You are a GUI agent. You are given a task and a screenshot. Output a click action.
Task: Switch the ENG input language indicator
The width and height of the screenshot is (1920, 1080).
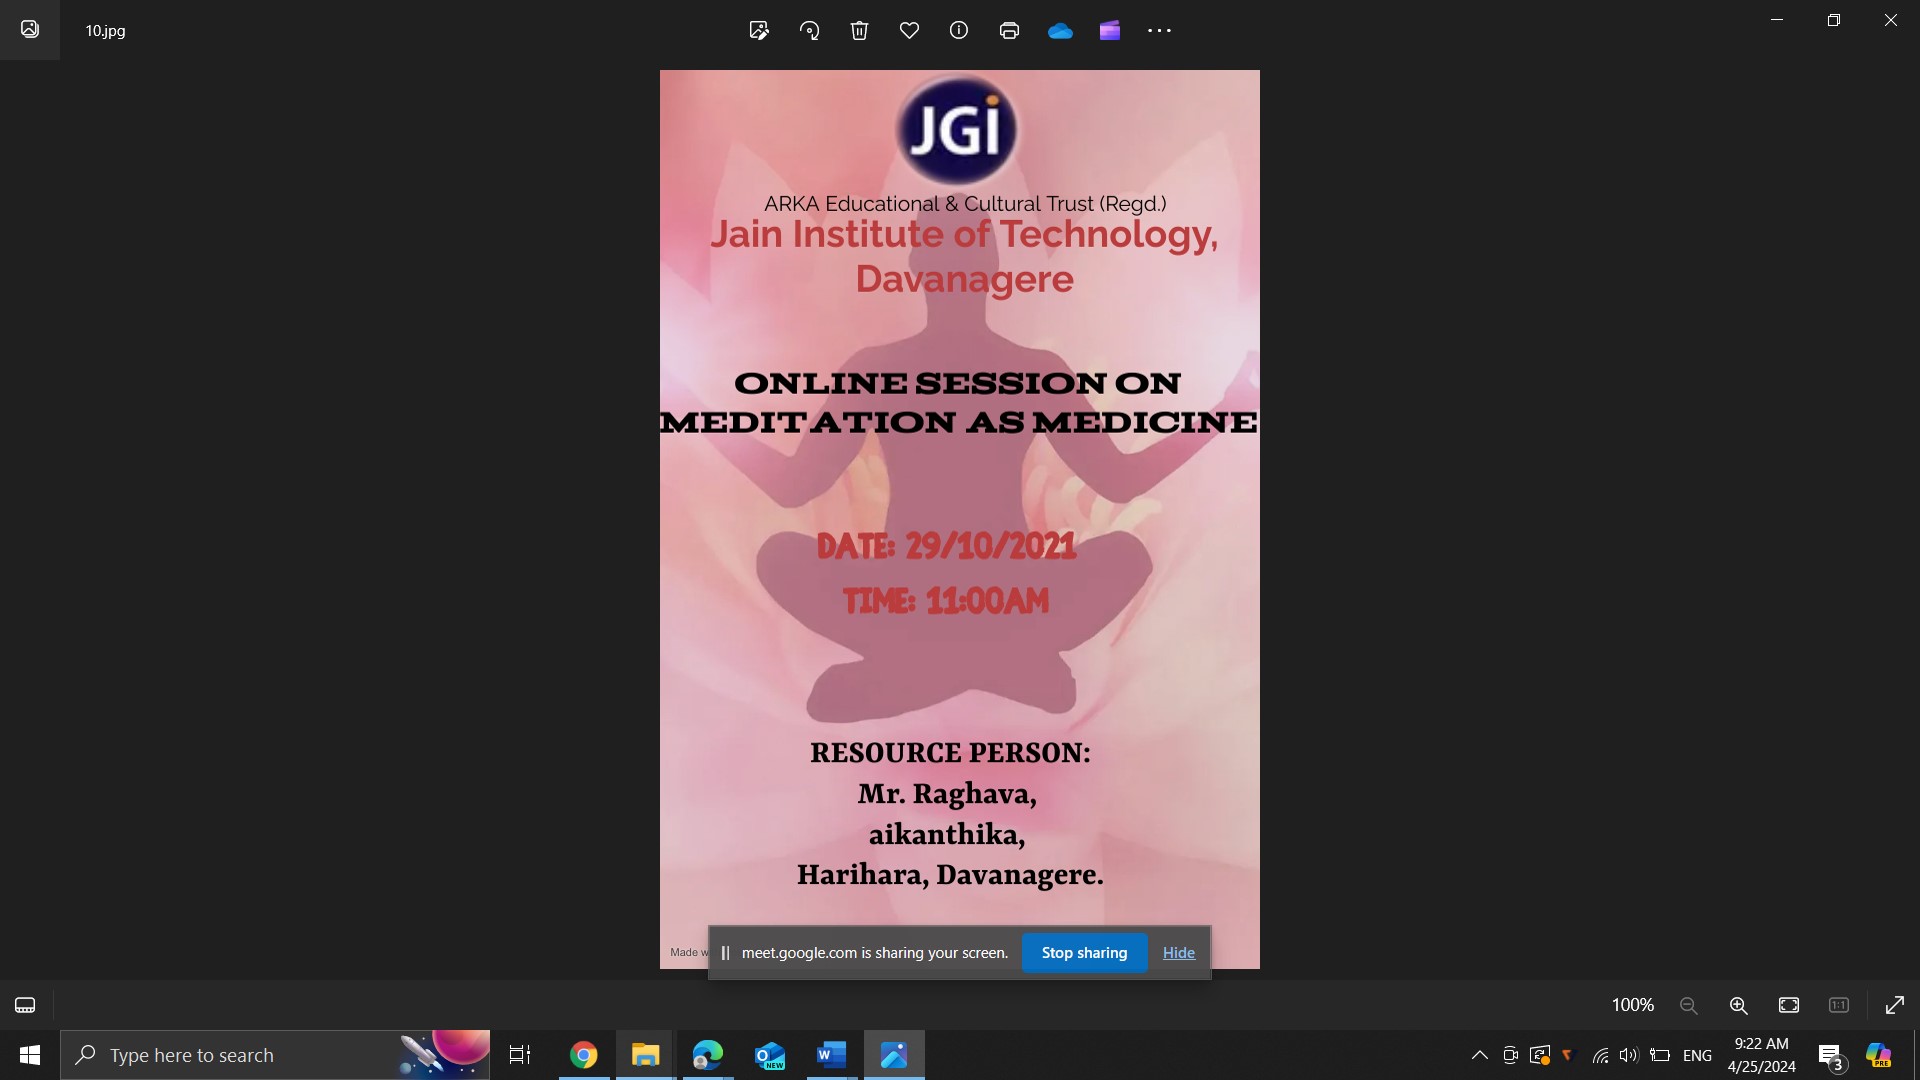tap(1697, 1055)
